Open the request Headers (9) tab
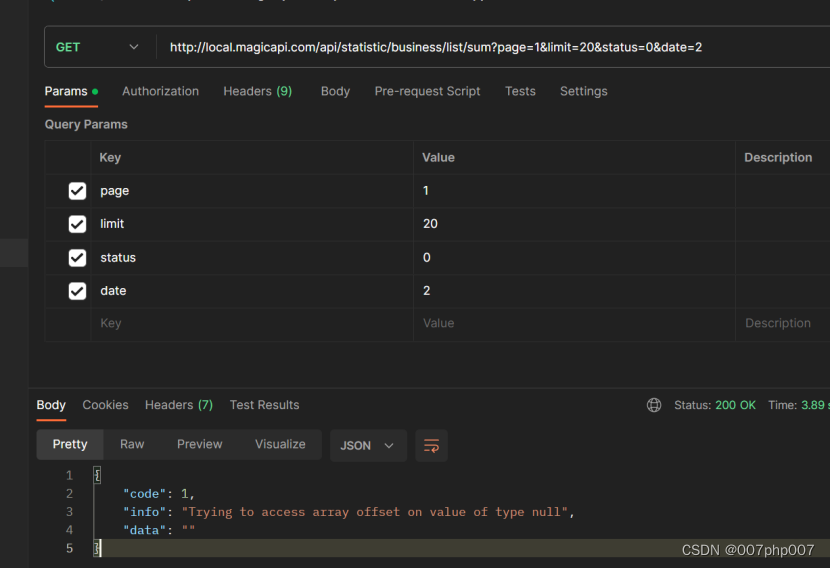Viewport: 830px width, 568px height. [x=257, y=91]
